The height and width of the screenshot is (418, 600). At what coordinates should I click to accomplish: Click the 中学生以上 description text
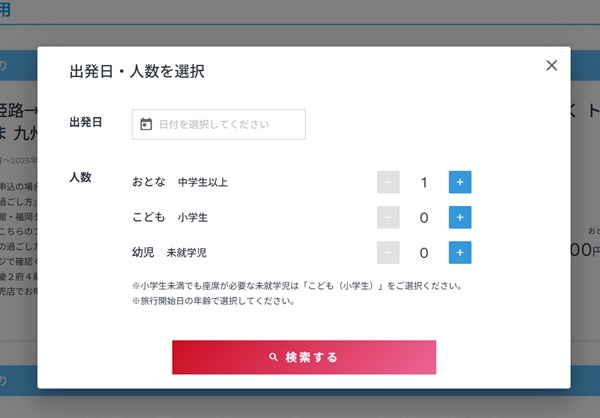click(x=203, y=182)
